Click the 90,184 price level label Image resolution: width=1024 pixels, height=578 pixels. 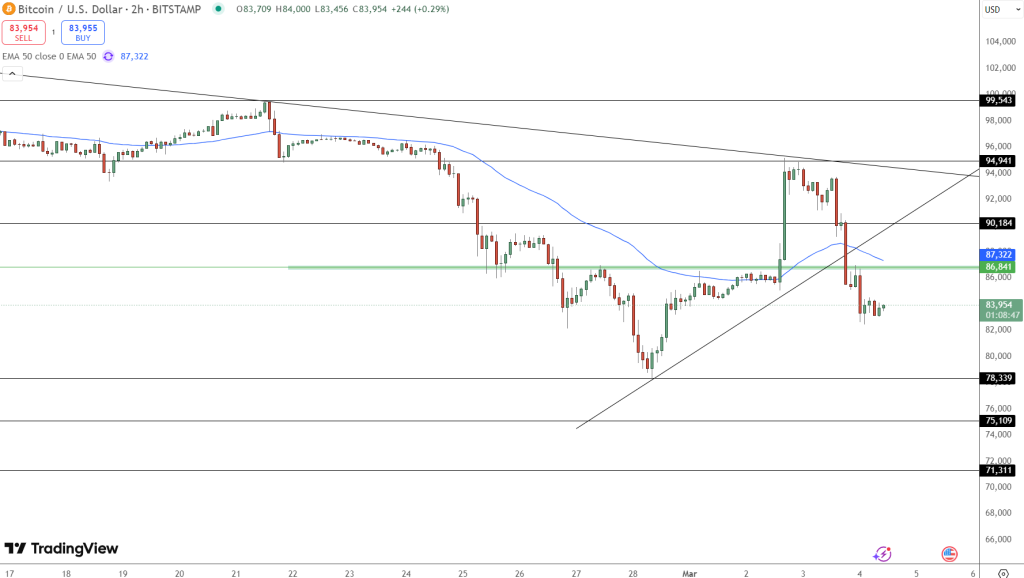pyautogui.click(x=998, y=223)
